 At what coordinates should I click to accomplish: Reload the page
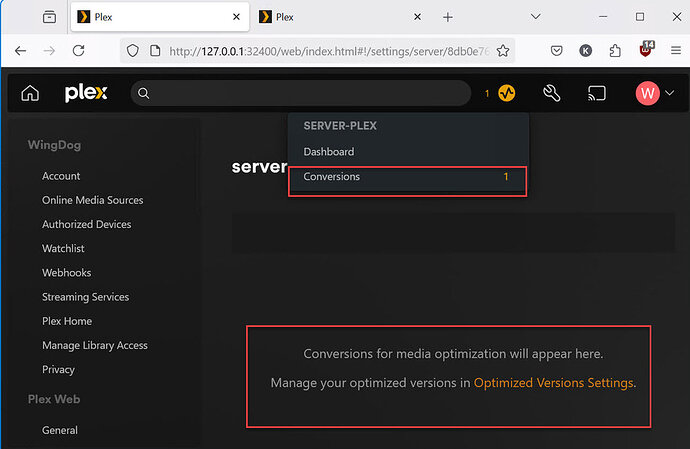pyautogui.click(x=79, y=51)
